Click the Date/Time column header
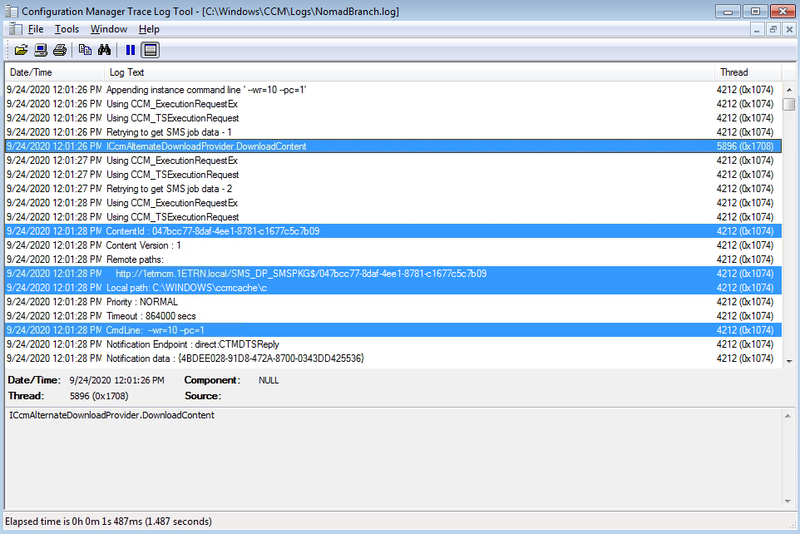 pyautogui.click(x=50, y=72)
